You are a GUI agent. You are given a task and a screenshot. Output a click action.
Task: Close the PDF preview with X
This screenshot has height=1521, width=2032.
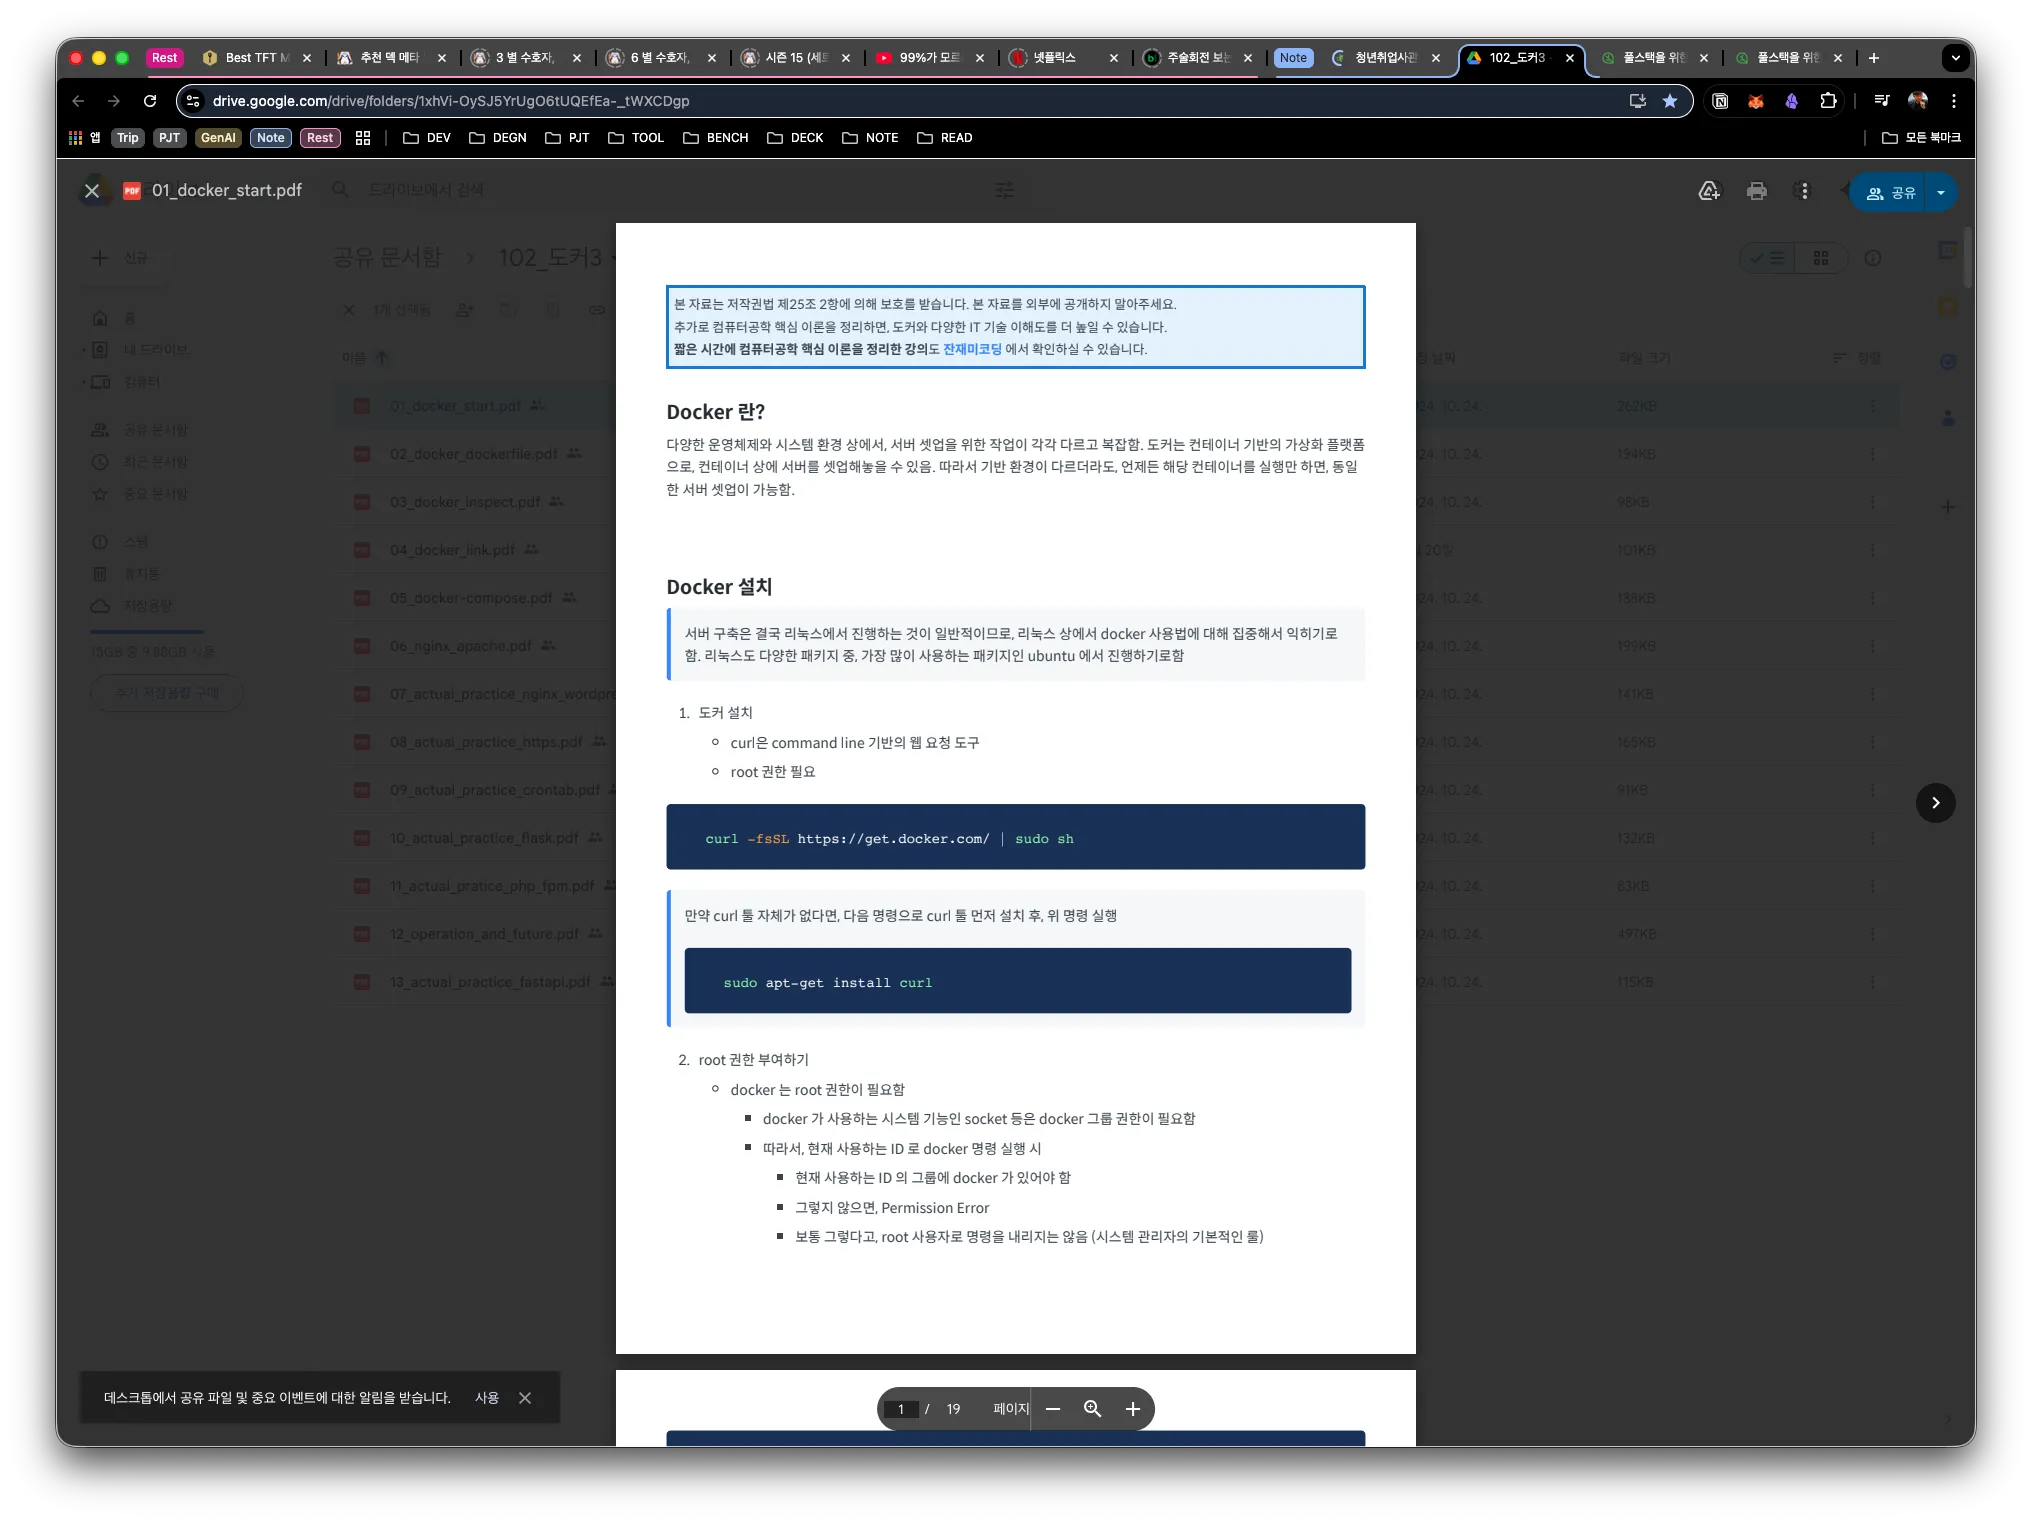tap(92, 190)
